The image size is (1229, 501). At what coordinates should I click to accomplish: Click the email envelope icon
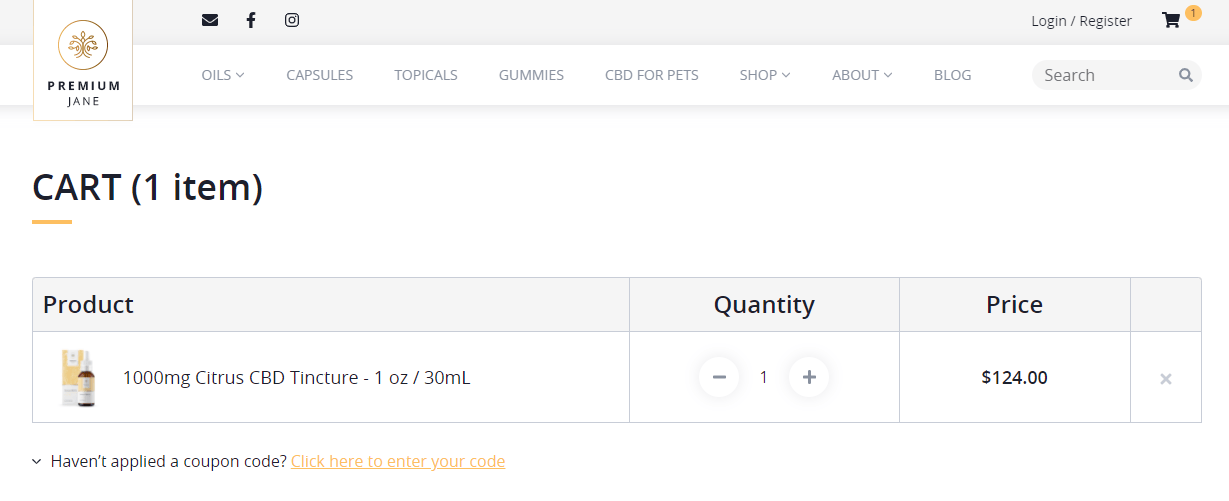[210, 20]
